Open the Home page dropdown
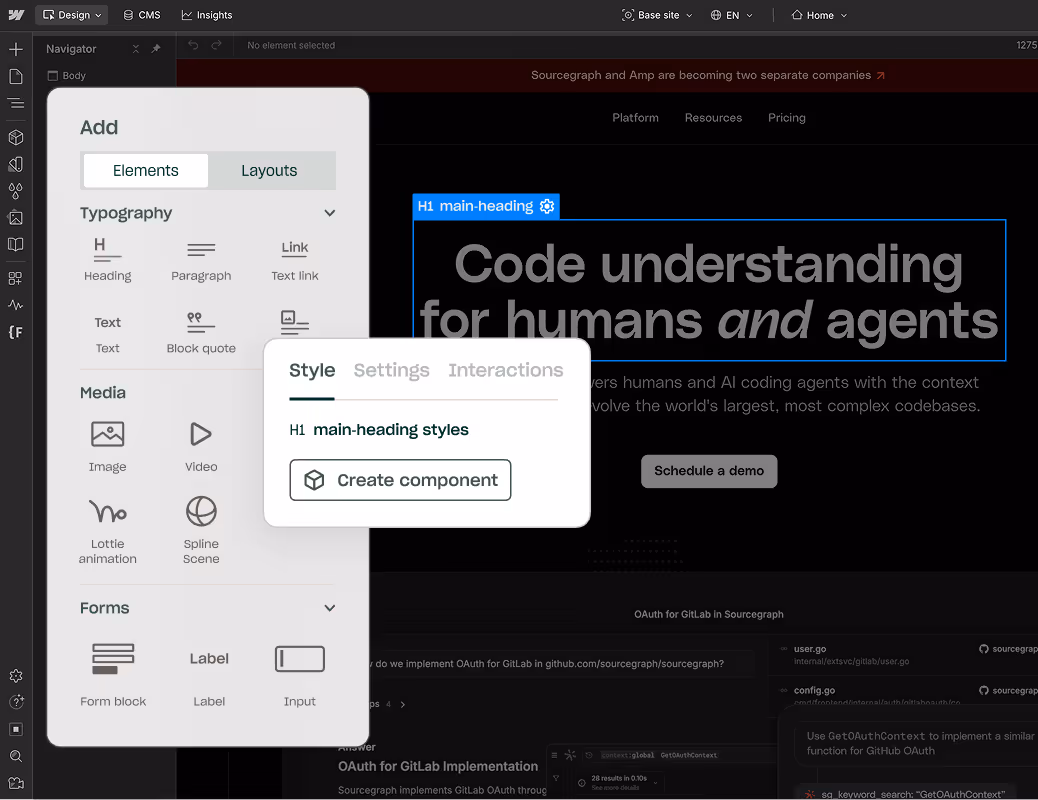The image size is (1038, 800). click(x=820, y=15)
